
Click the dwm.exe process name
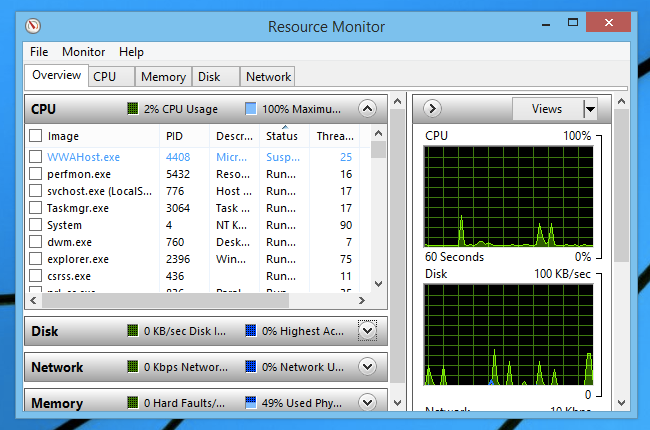click(x=69, y=242)
